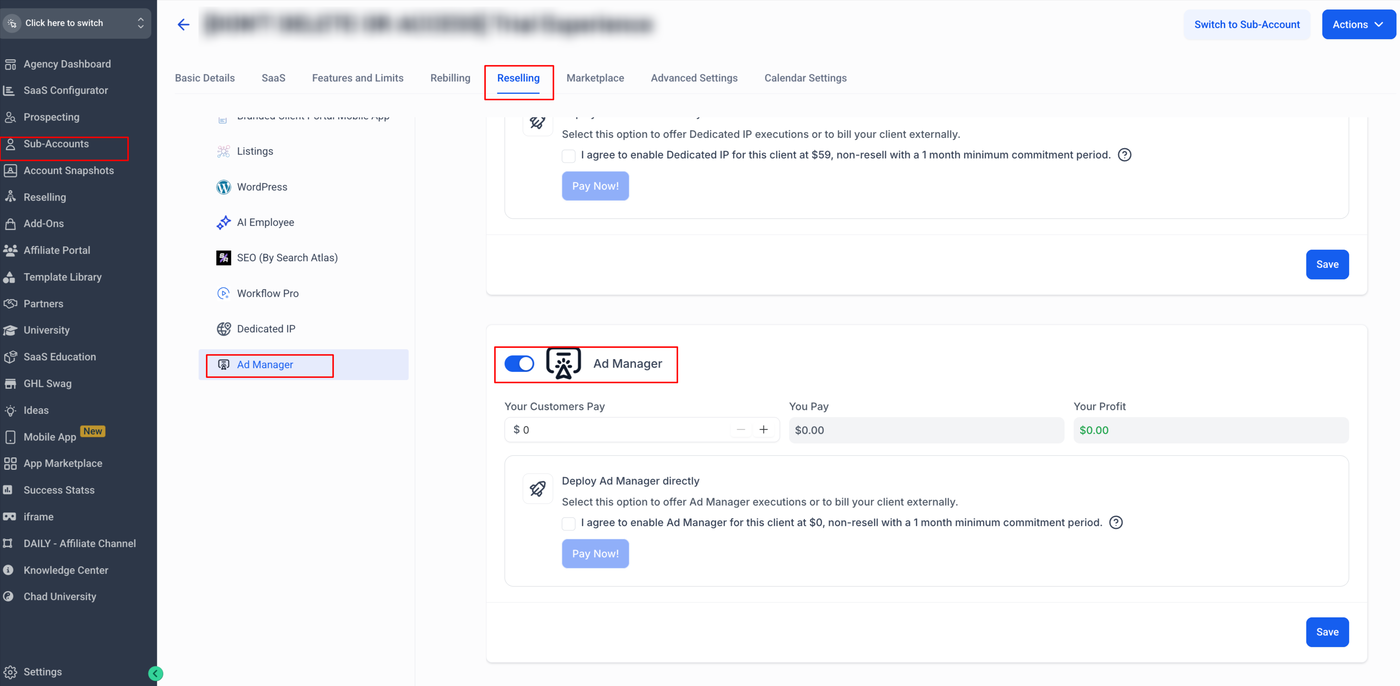Click the AI Employee sparkle icon
The image size is (1400, 686).
[x=223, y=223]
